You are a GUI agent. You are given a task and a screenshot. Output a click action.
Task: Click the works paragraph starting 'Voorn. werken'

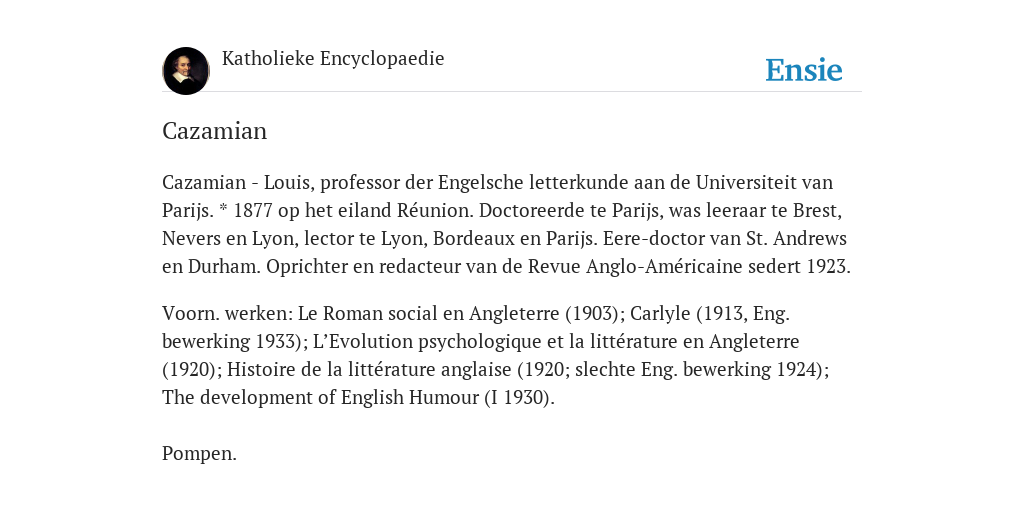tap(496, 355)
